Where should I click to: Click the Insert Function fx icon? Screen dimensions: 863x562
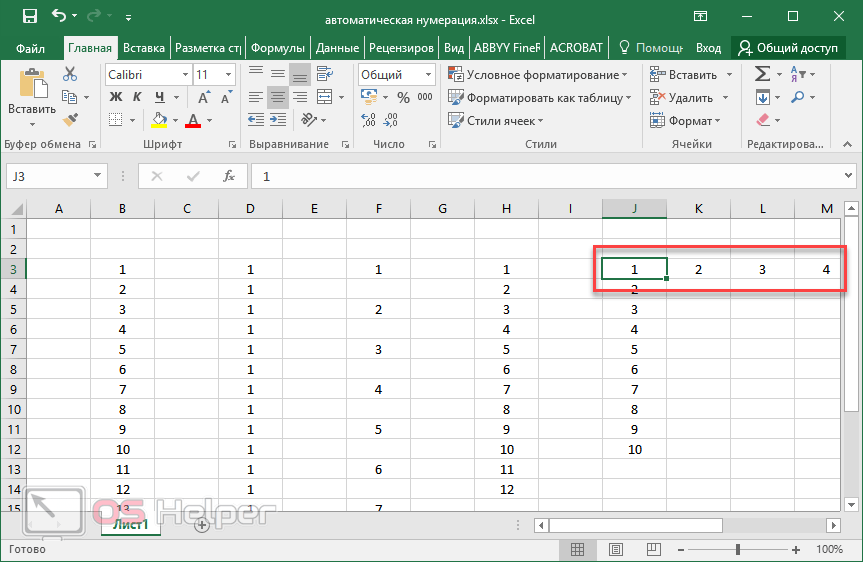click(228, 176)
